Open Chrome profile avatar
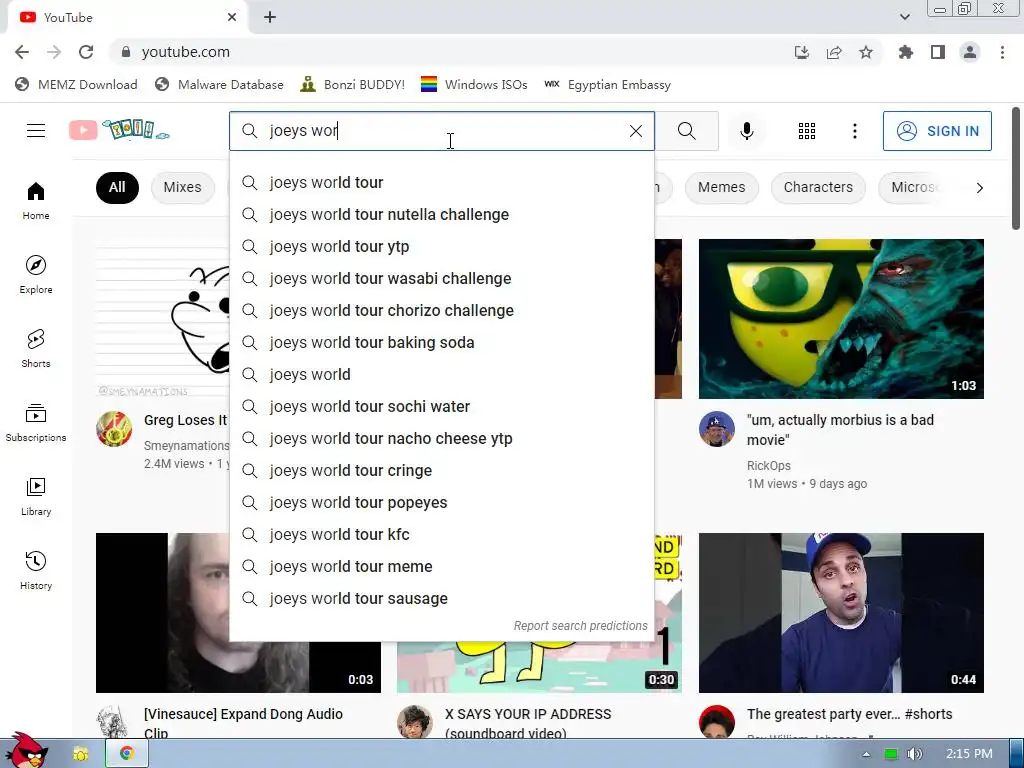 pos(970,52)
